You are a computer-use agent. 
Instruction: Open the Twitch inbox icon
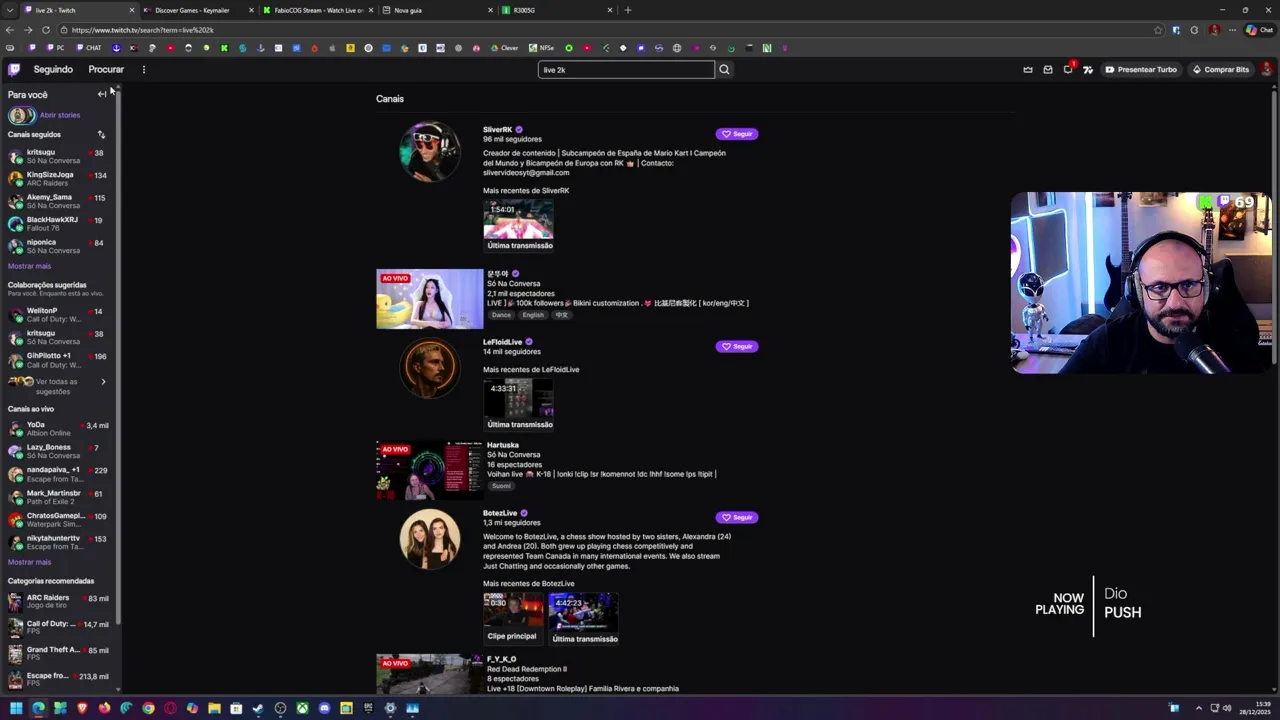(x=1048, y=69)
